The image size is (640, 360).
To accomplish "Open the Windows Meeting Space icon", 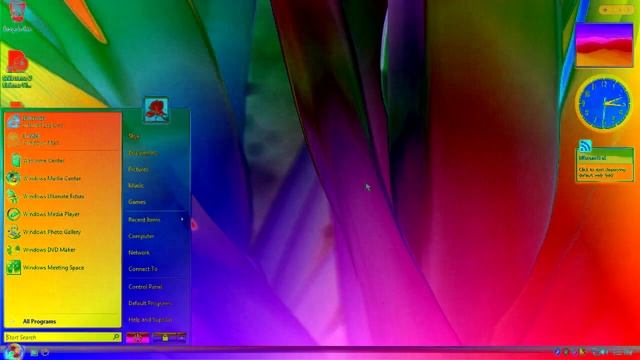I will [x=13, y=267].
